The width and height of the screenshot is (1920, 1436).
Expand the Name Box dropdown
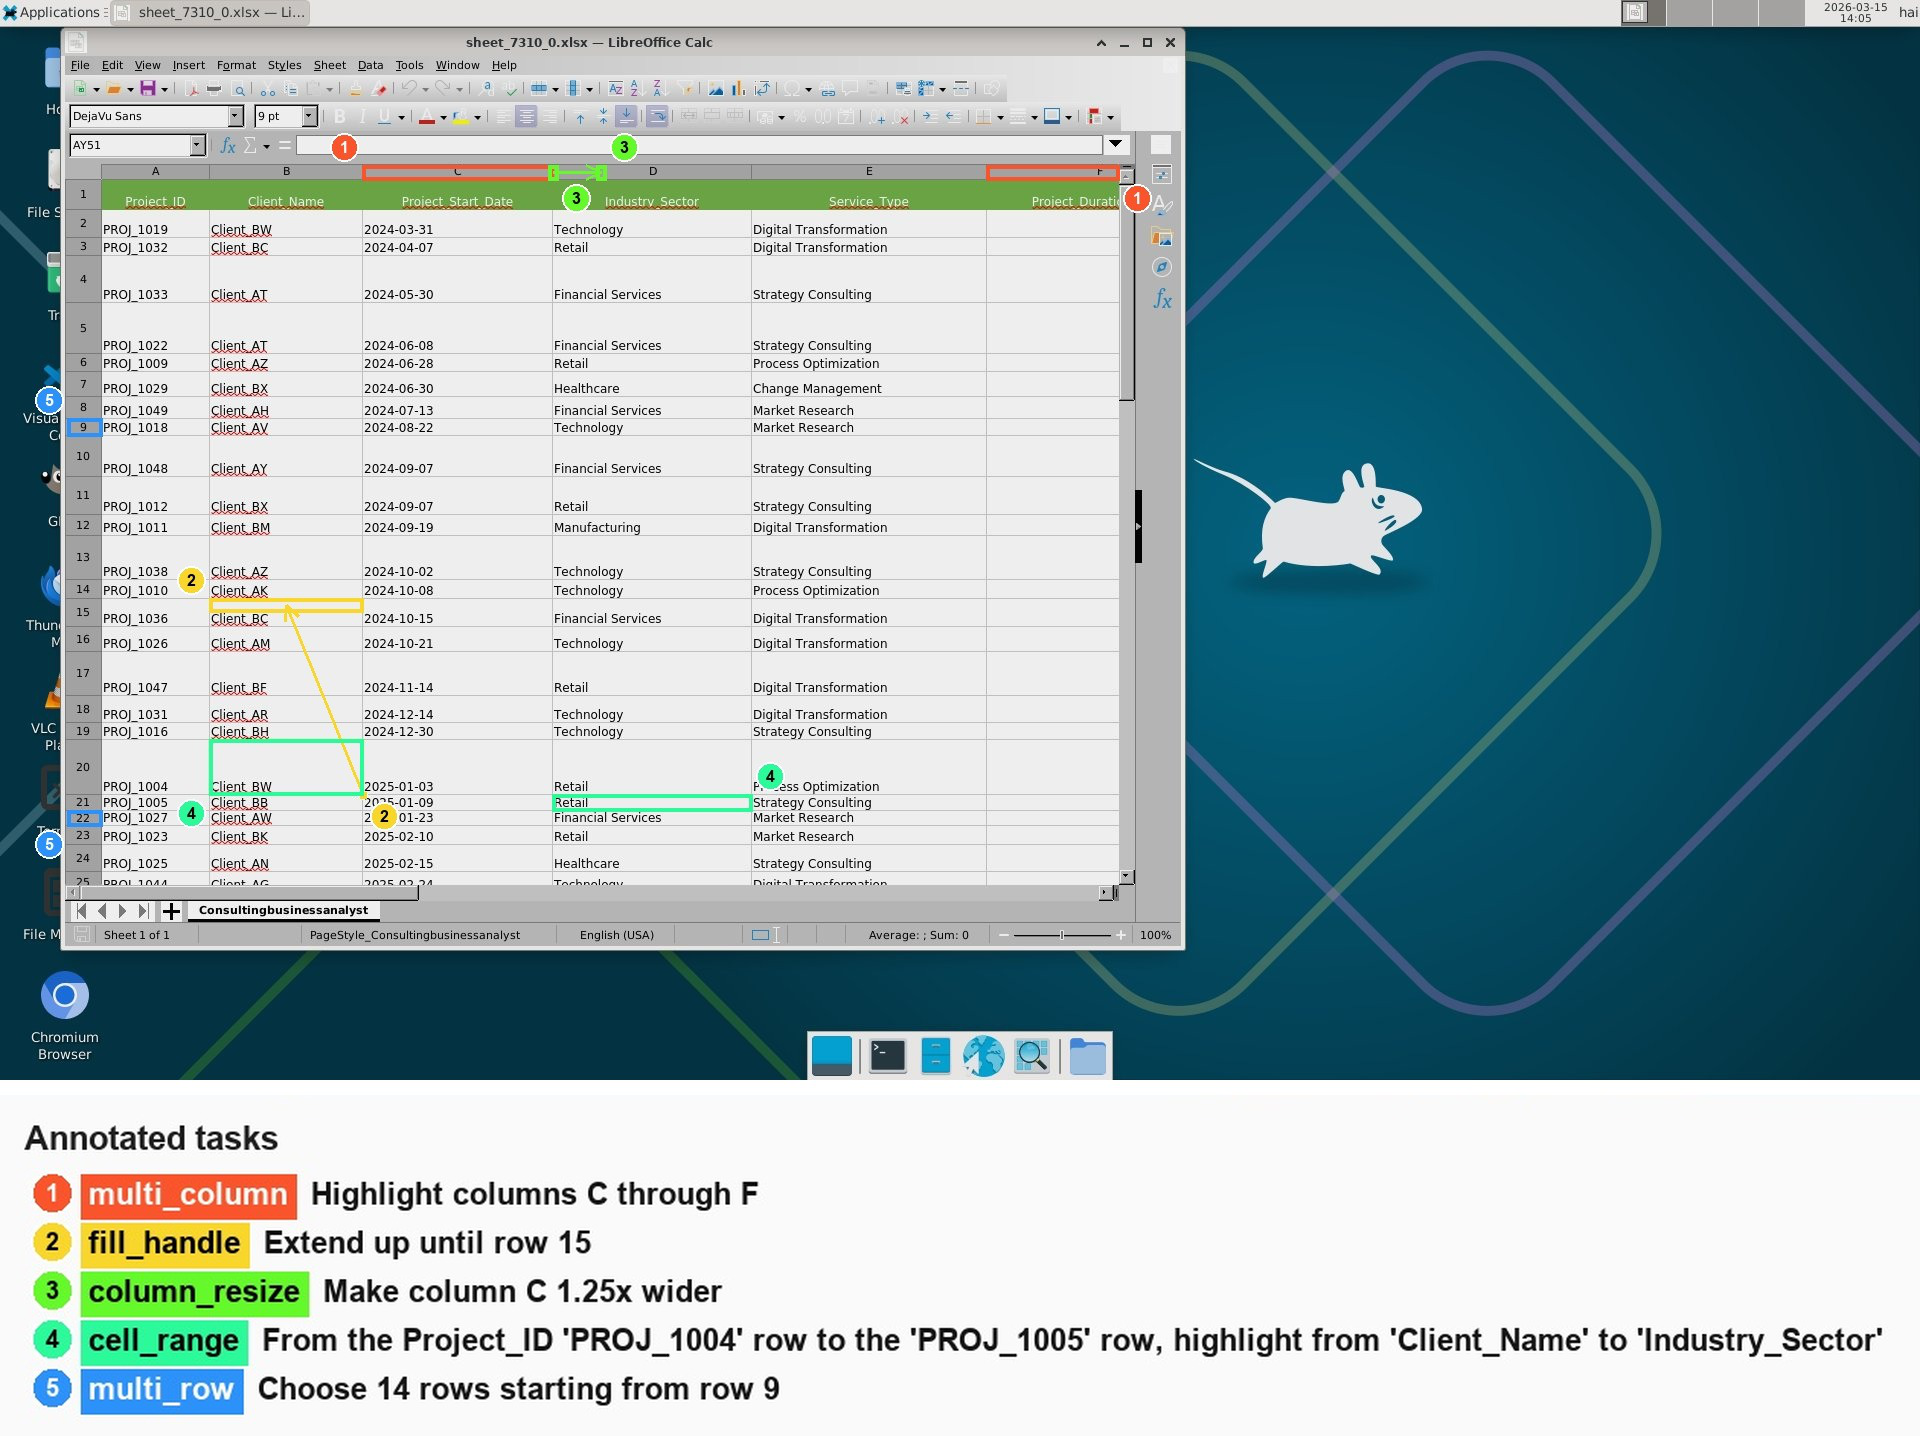pyautogui.click(x=197, y=145)
